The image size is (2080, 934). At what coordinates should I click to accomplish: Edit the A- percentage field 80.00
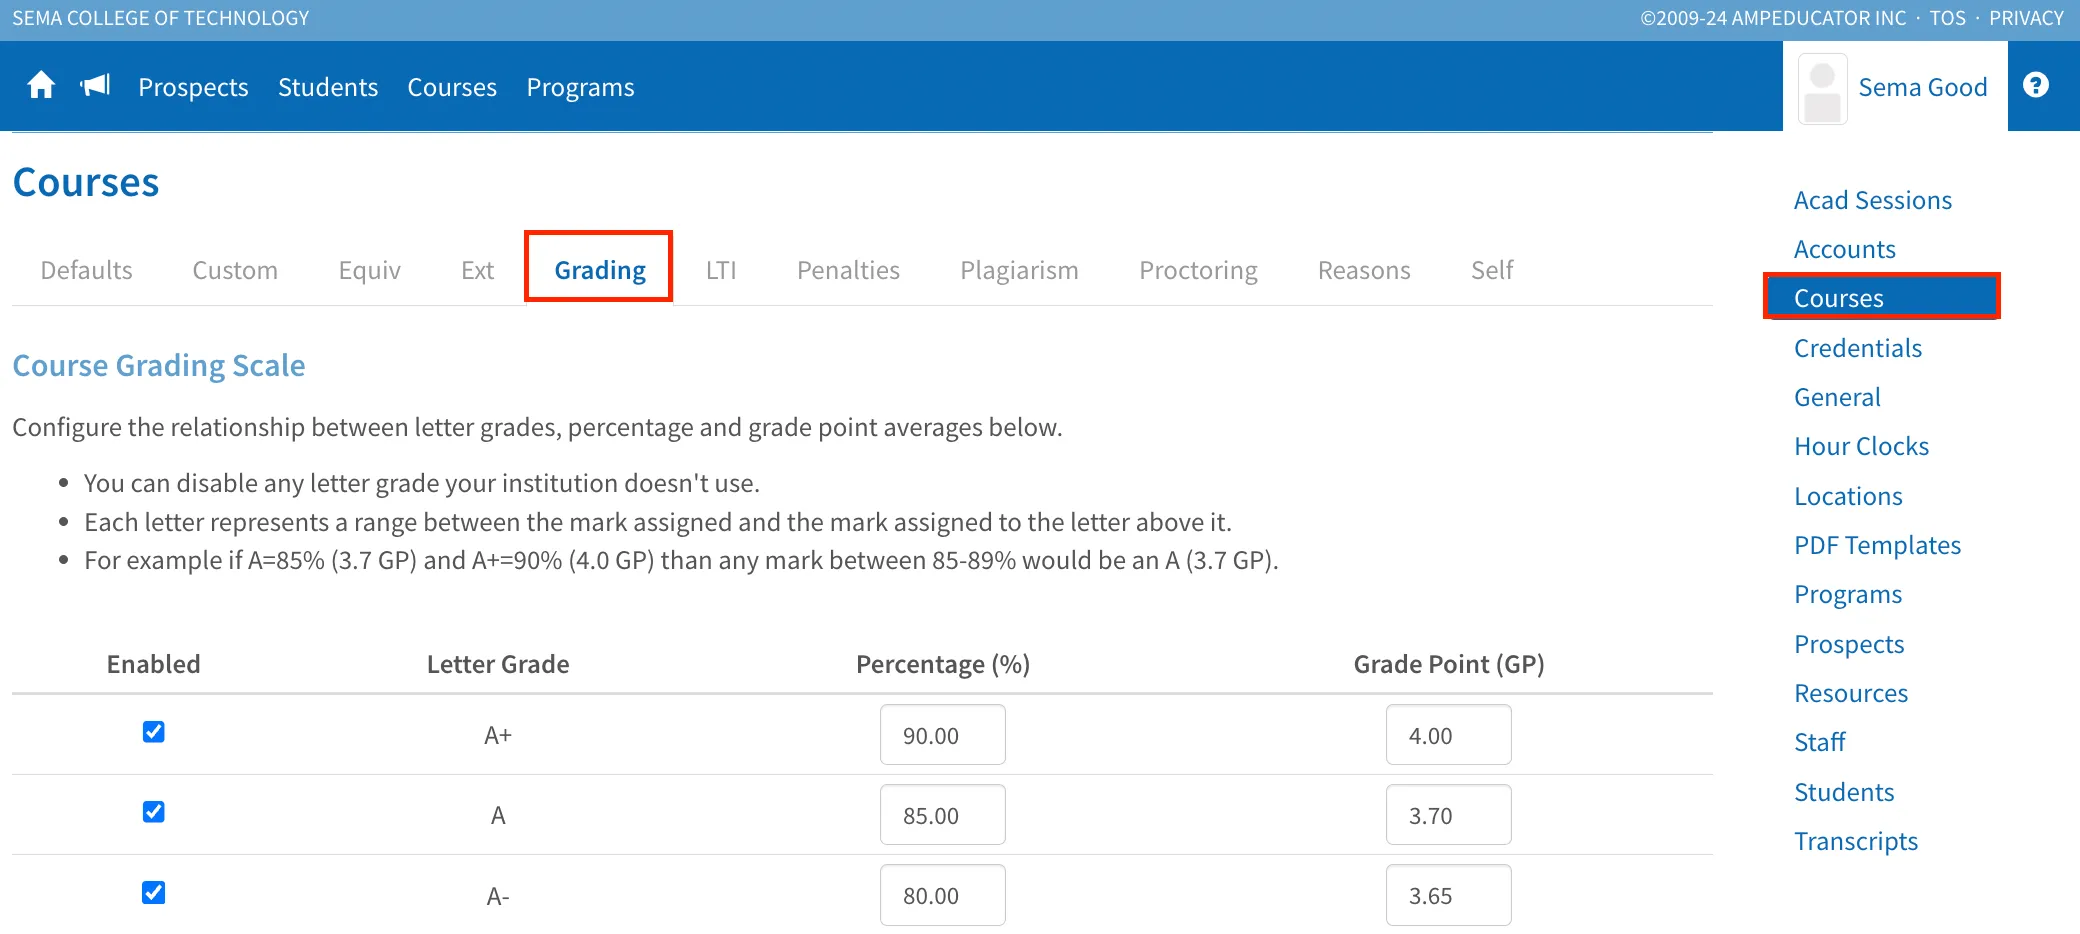(942, 895)
